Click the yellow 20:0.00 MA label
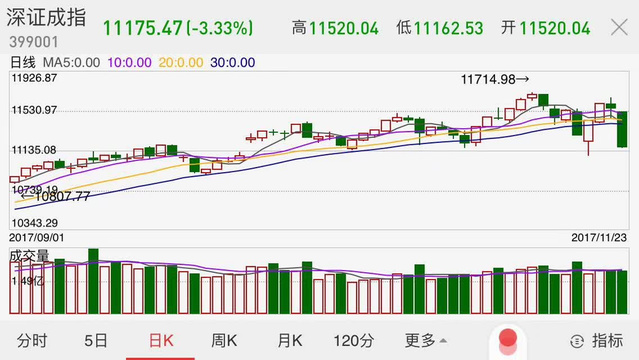This screenshot has width=639, height=360. [181, 62]
